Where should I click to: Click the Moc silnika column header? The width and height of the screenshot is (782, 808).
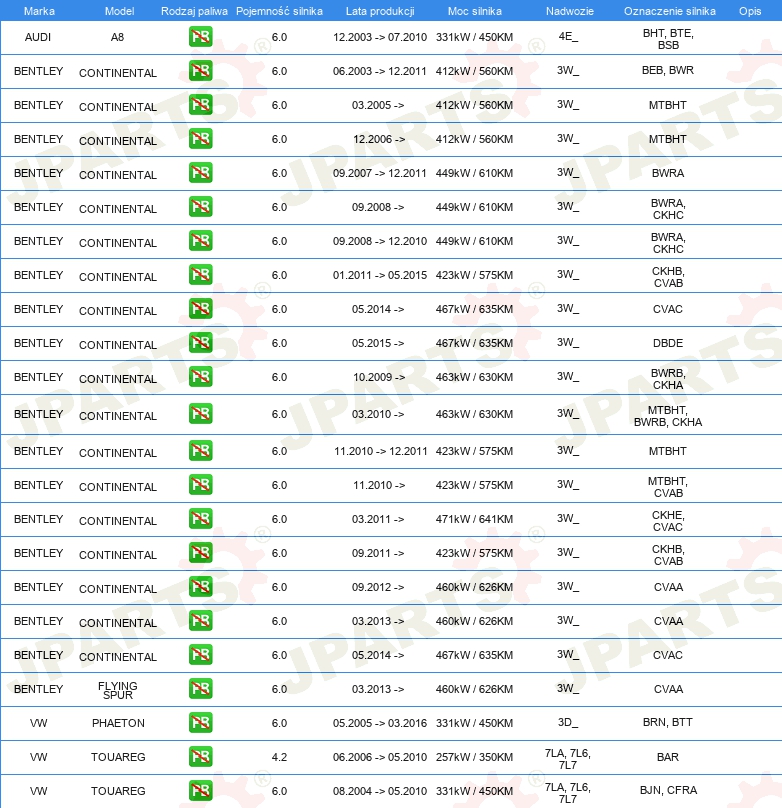click(474, 11)
